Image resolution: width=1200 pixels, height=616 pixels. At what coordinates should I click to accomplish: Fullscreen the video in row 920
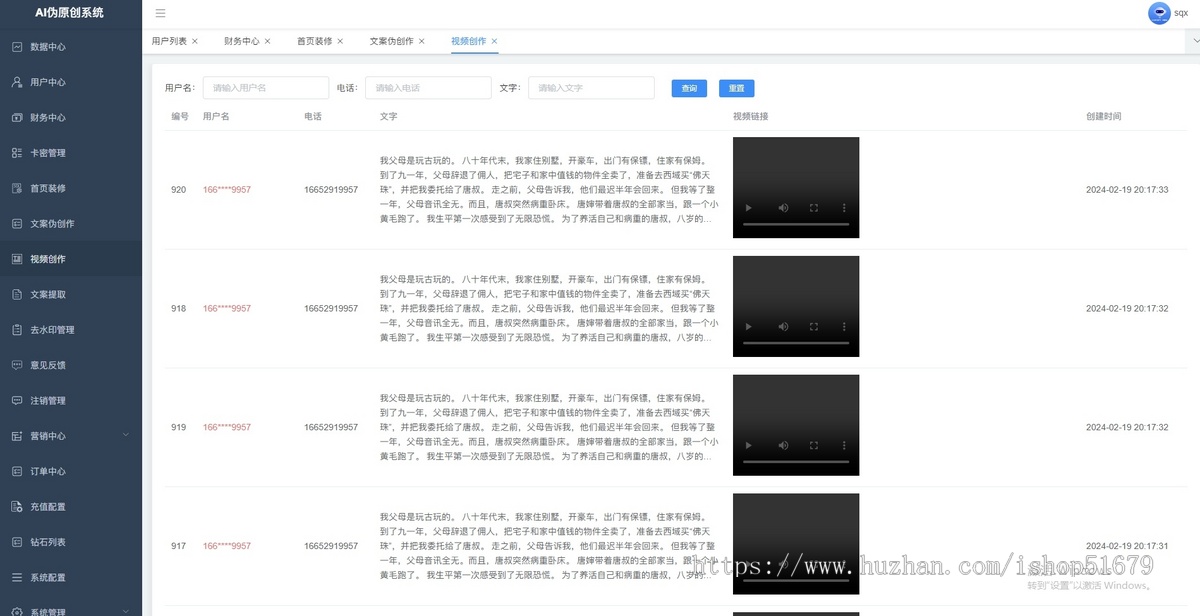814,208
